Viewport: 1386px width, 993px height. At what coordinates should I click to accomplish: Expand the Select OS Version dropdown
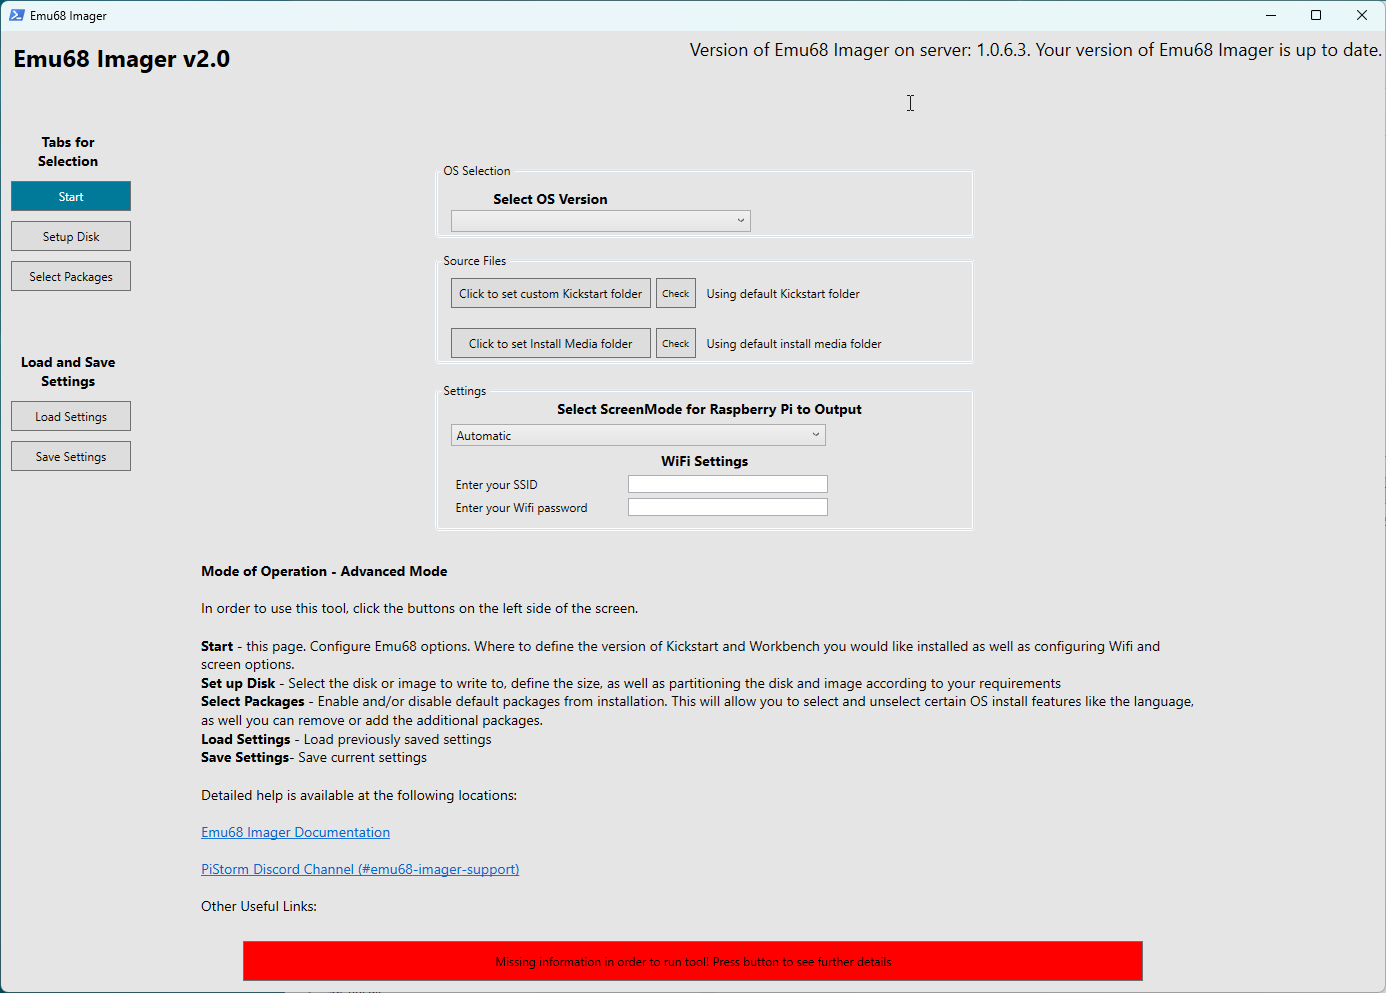point(600,221)
